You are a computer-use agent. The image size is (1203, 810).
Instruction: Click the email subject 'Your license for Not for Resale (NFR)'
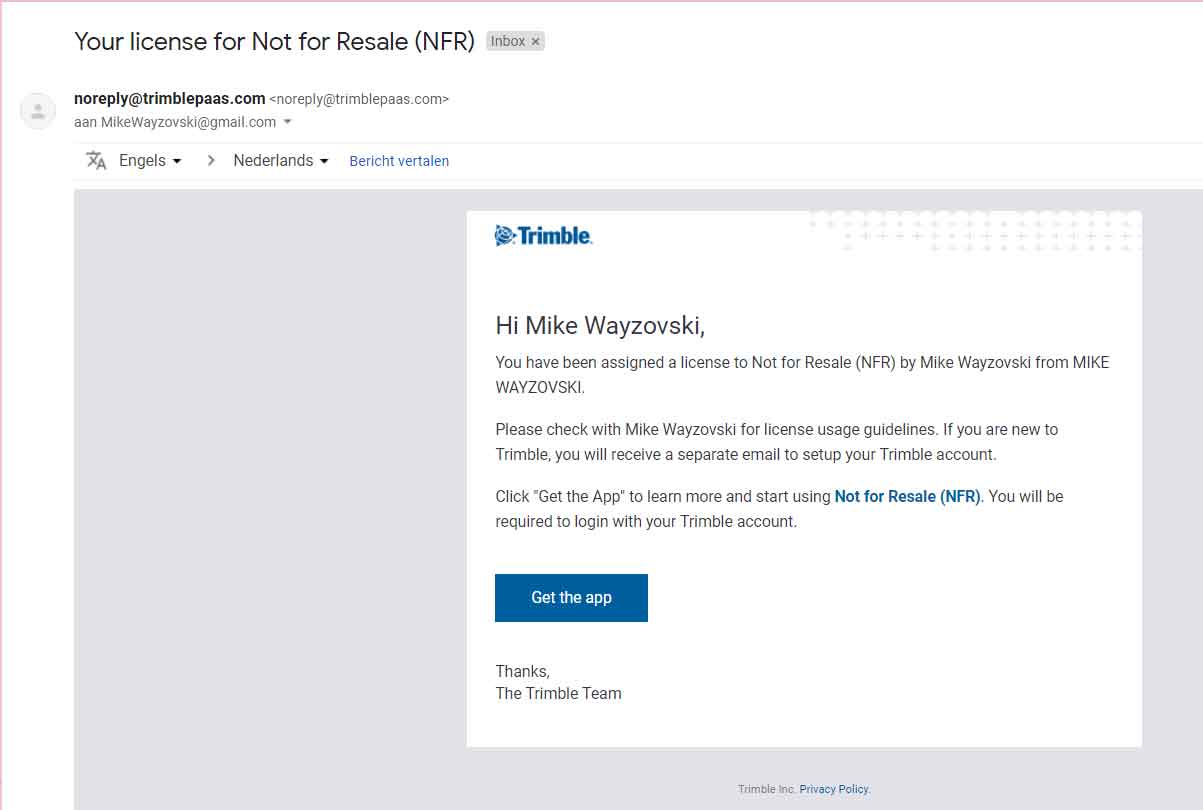275,42
